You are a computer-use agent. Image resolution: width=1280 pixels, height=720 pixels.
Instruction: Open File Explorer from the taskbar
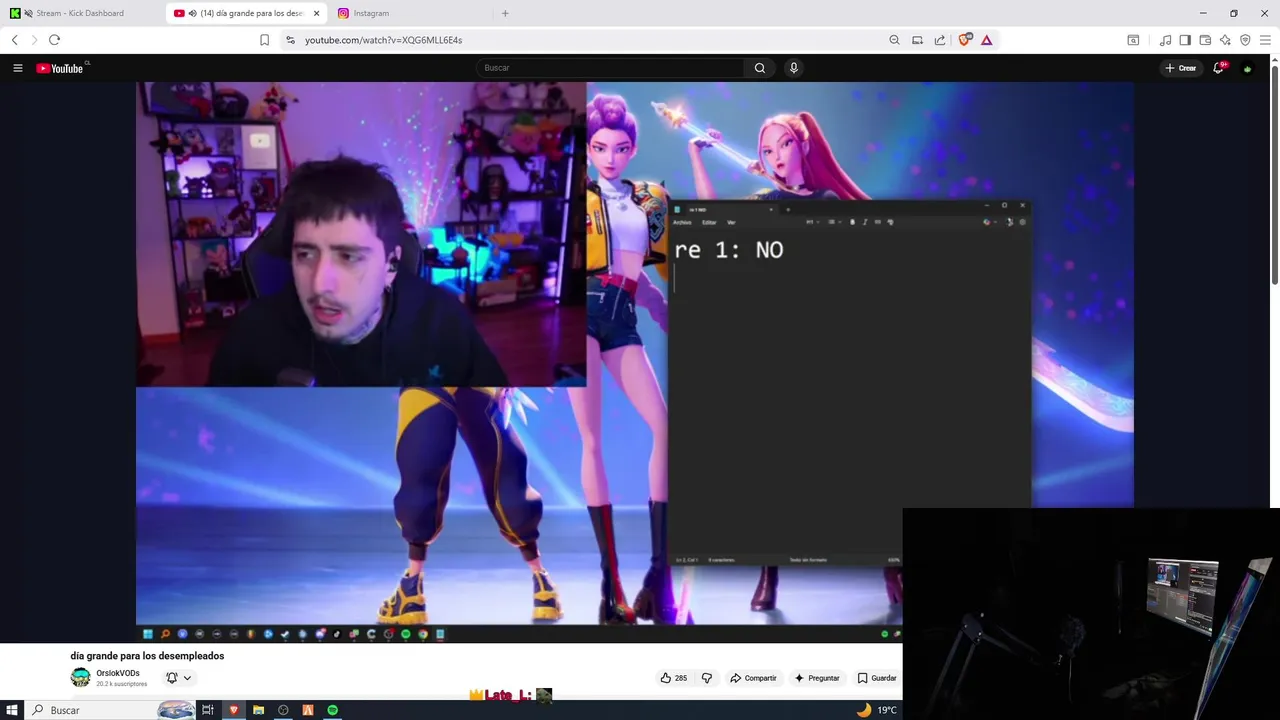pyautogui.click(x=258, y=710)
